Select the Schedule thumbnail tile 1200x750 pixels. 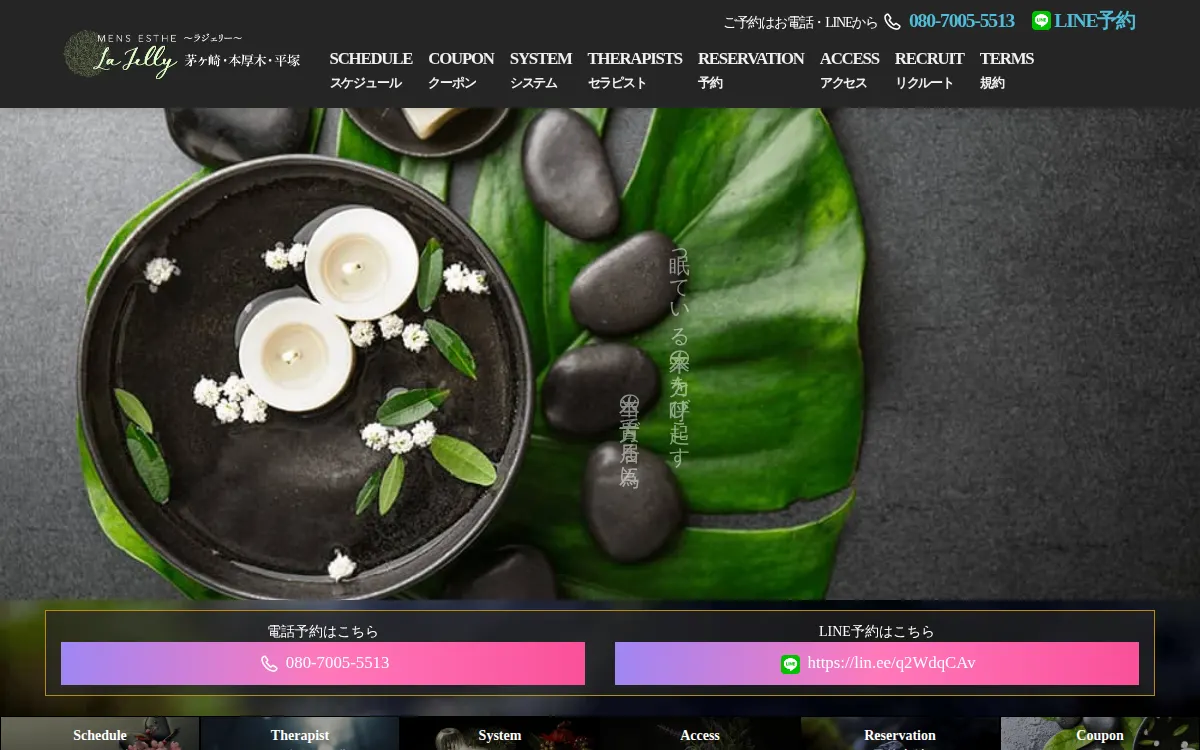coord(100,734)
